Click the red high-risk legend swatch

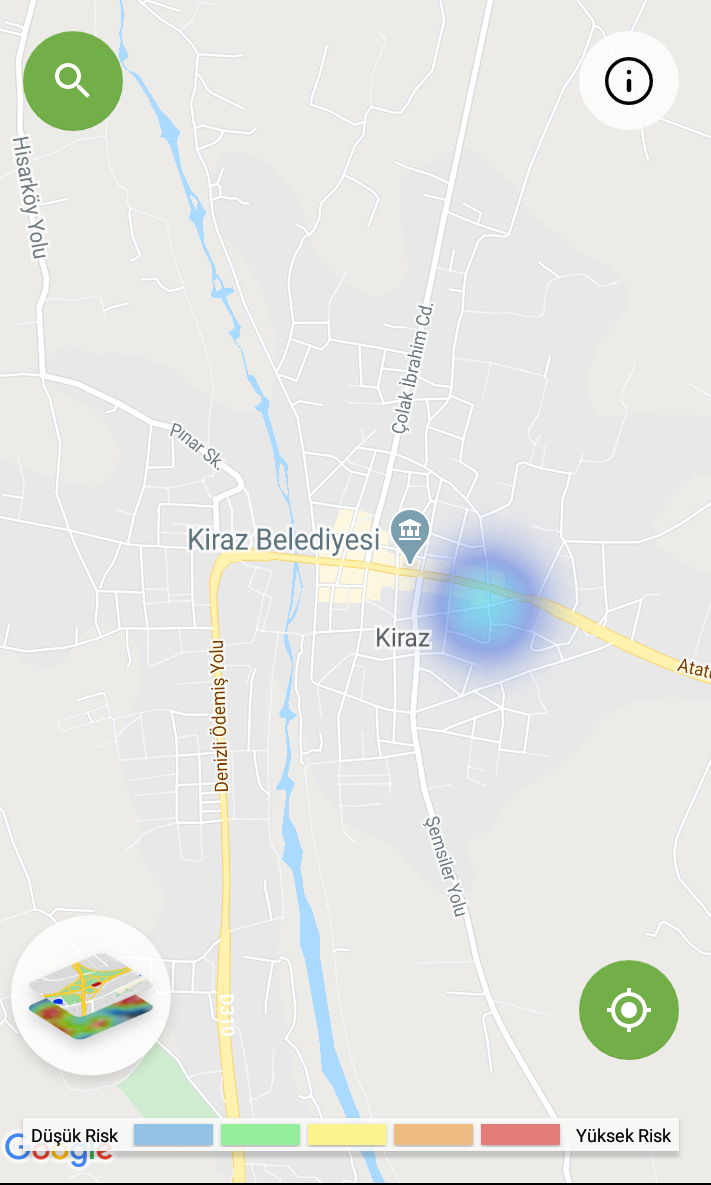(x=520, y=1134)
